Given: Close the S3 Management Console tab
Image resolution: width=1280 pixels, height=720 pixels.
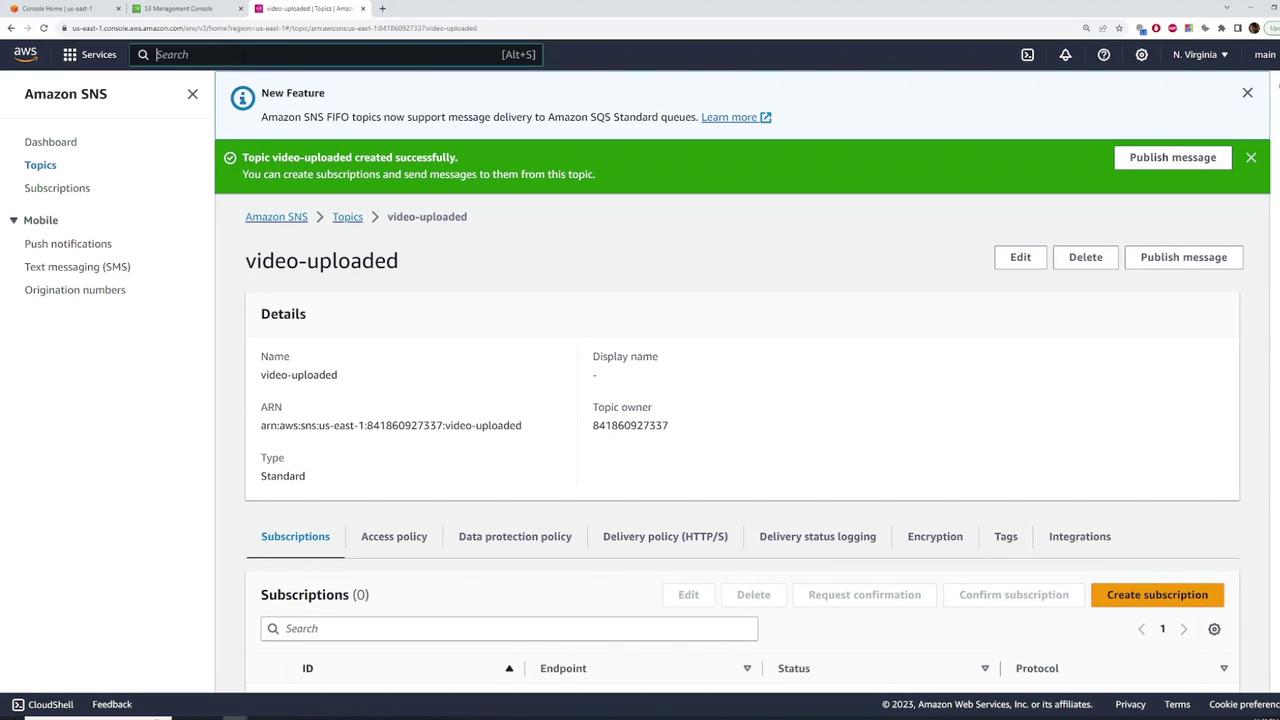Looking at the screenshot, I should tap(241, 8).
